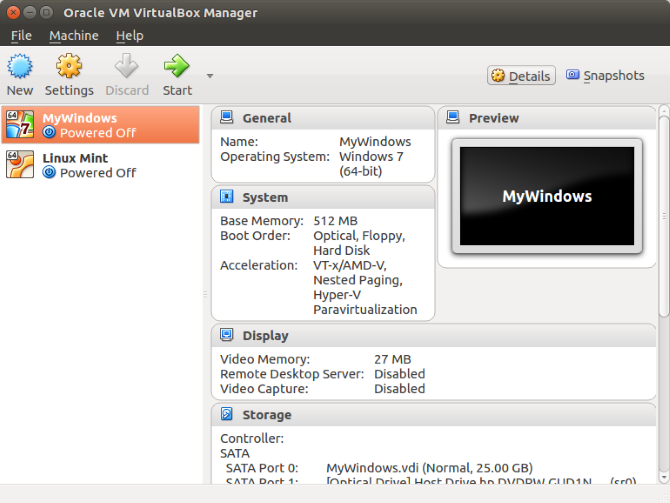
Task: Click the New virtual machine icon
Action: [x=20, y=68]
